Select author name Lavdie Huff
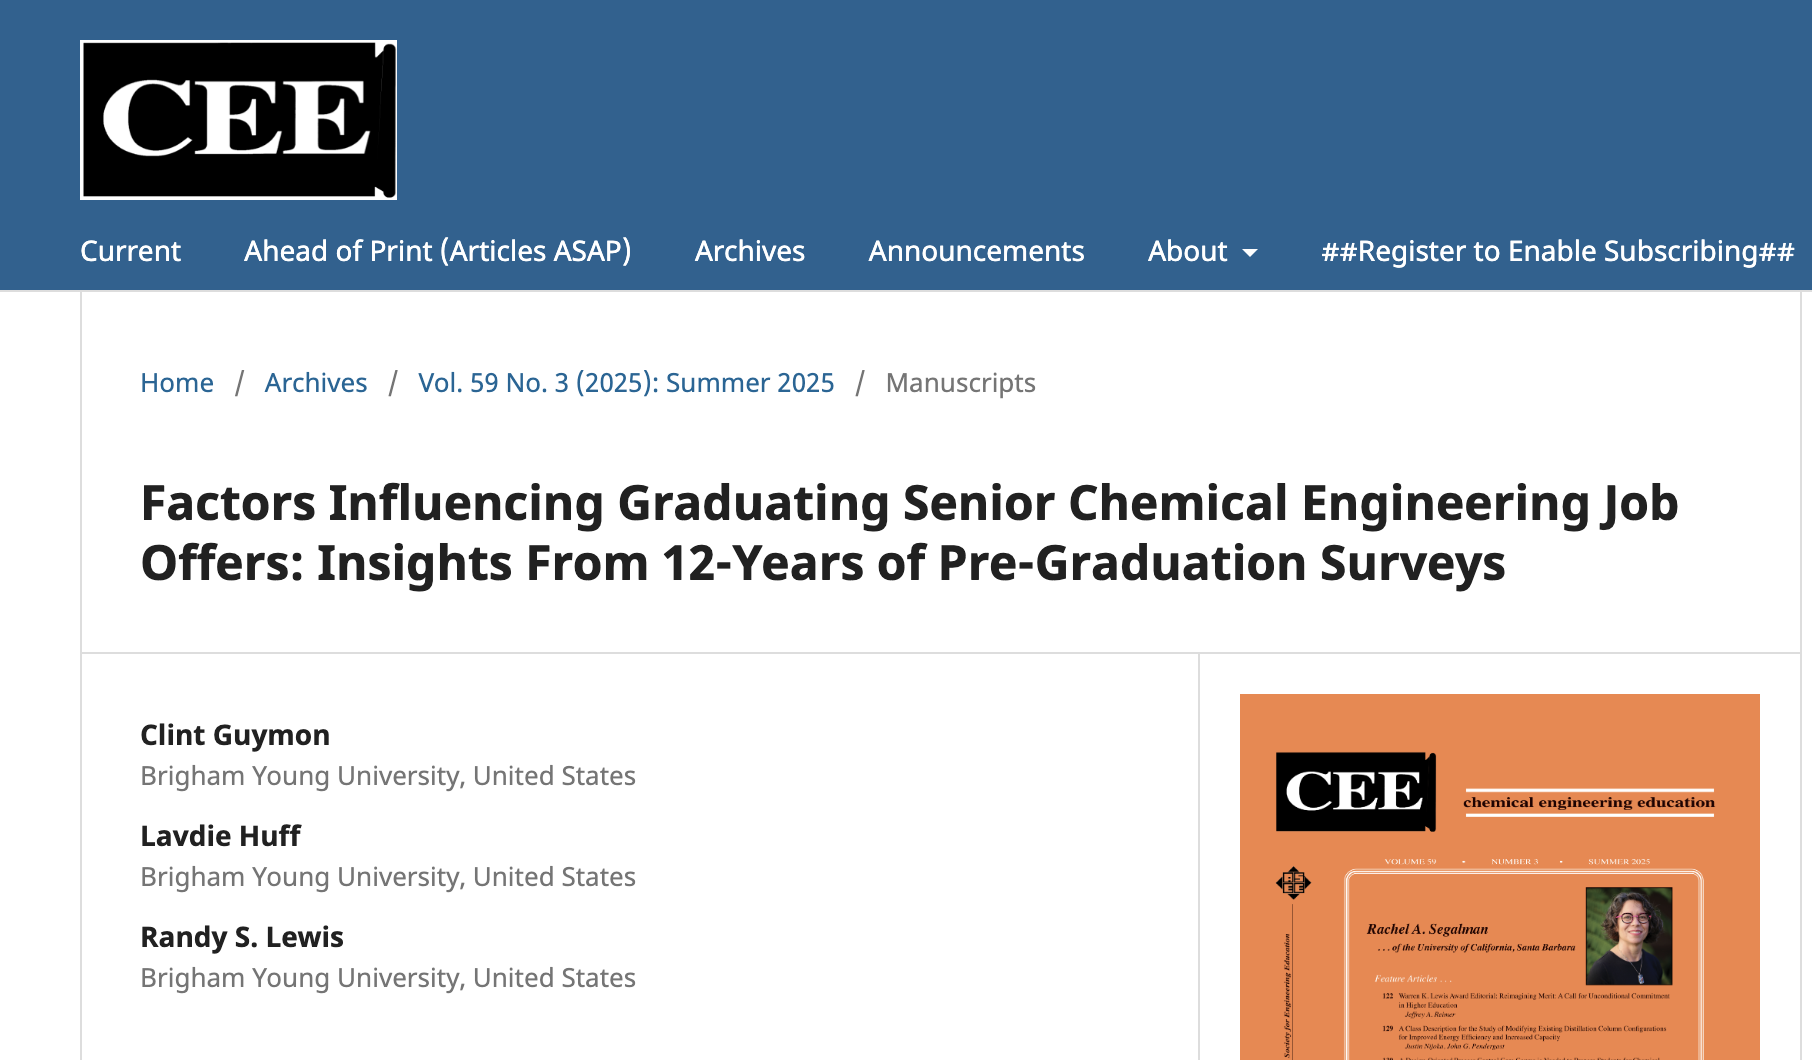The height and width of the screenshot is (1060, 1812). click(x=220, y=836)
